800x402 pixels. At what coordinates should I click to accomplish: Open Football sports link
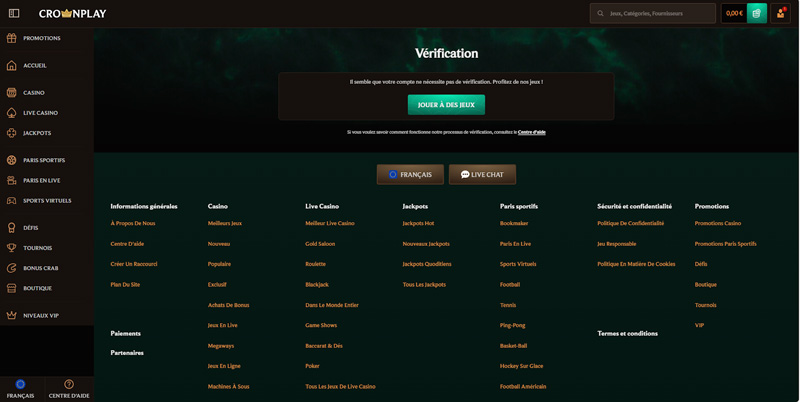pos(510,285)
